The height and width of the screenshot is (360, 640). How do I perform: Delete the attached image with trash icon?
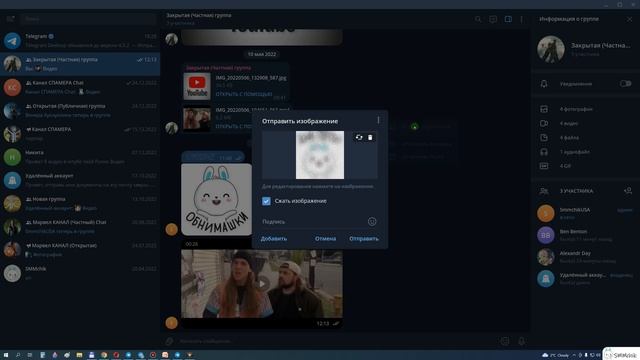[x=370, y=138]
